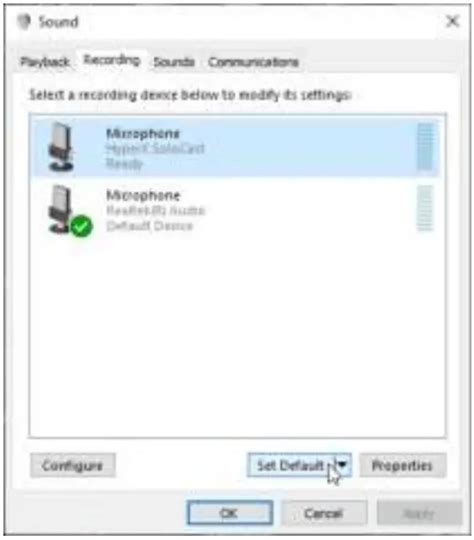Image resolution: width=474 pixels, height=540 pixels.
Task: Select the HyperX microphone device icon
Action: [61, 147]
